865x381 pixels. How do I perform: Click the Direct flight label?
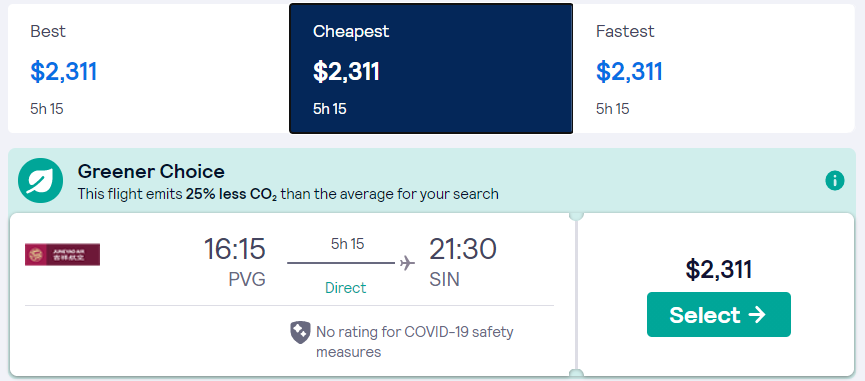click(x=346, y=288)
